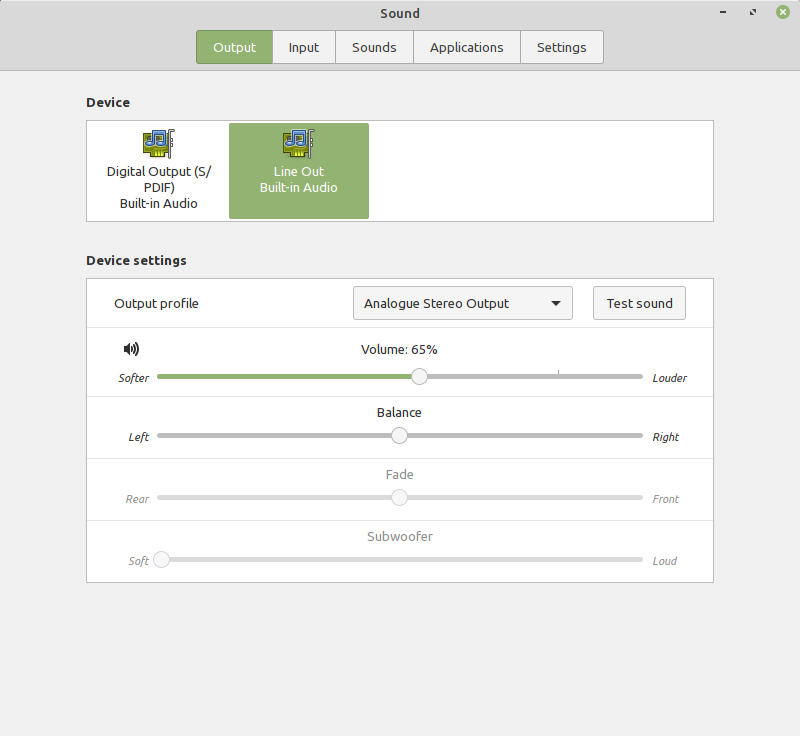Image resolution: width=800 pixels, height=736 pixels.
Task: Click the Balance label
Action: coord(399,413)
